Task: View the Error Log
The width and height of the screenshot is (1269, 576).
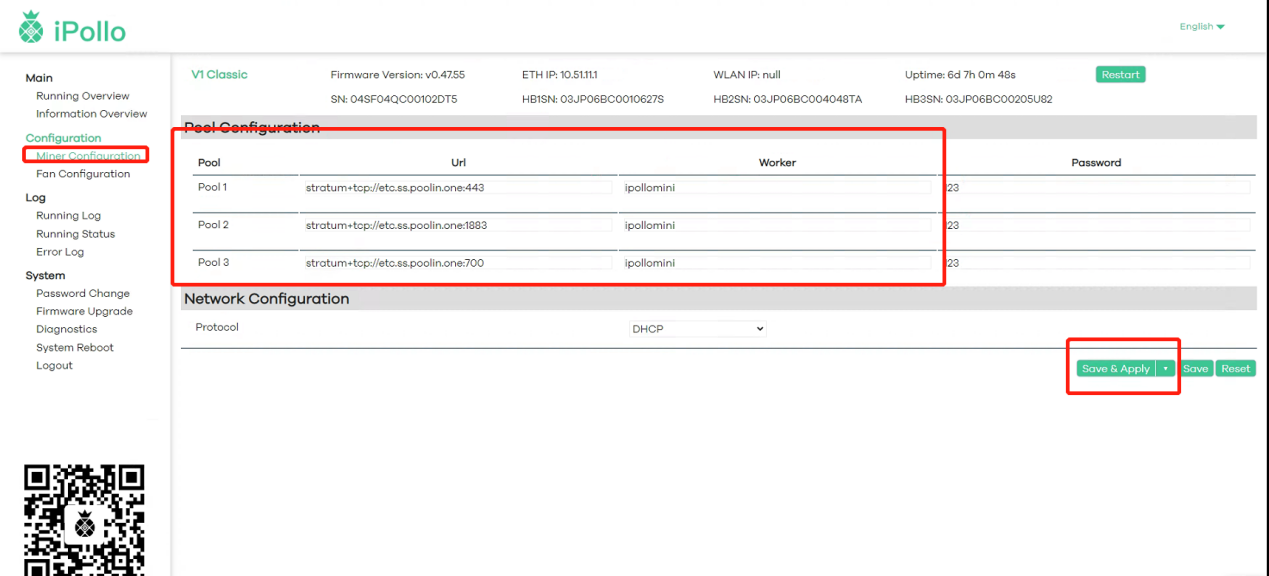Action: [x=60, y=252]
